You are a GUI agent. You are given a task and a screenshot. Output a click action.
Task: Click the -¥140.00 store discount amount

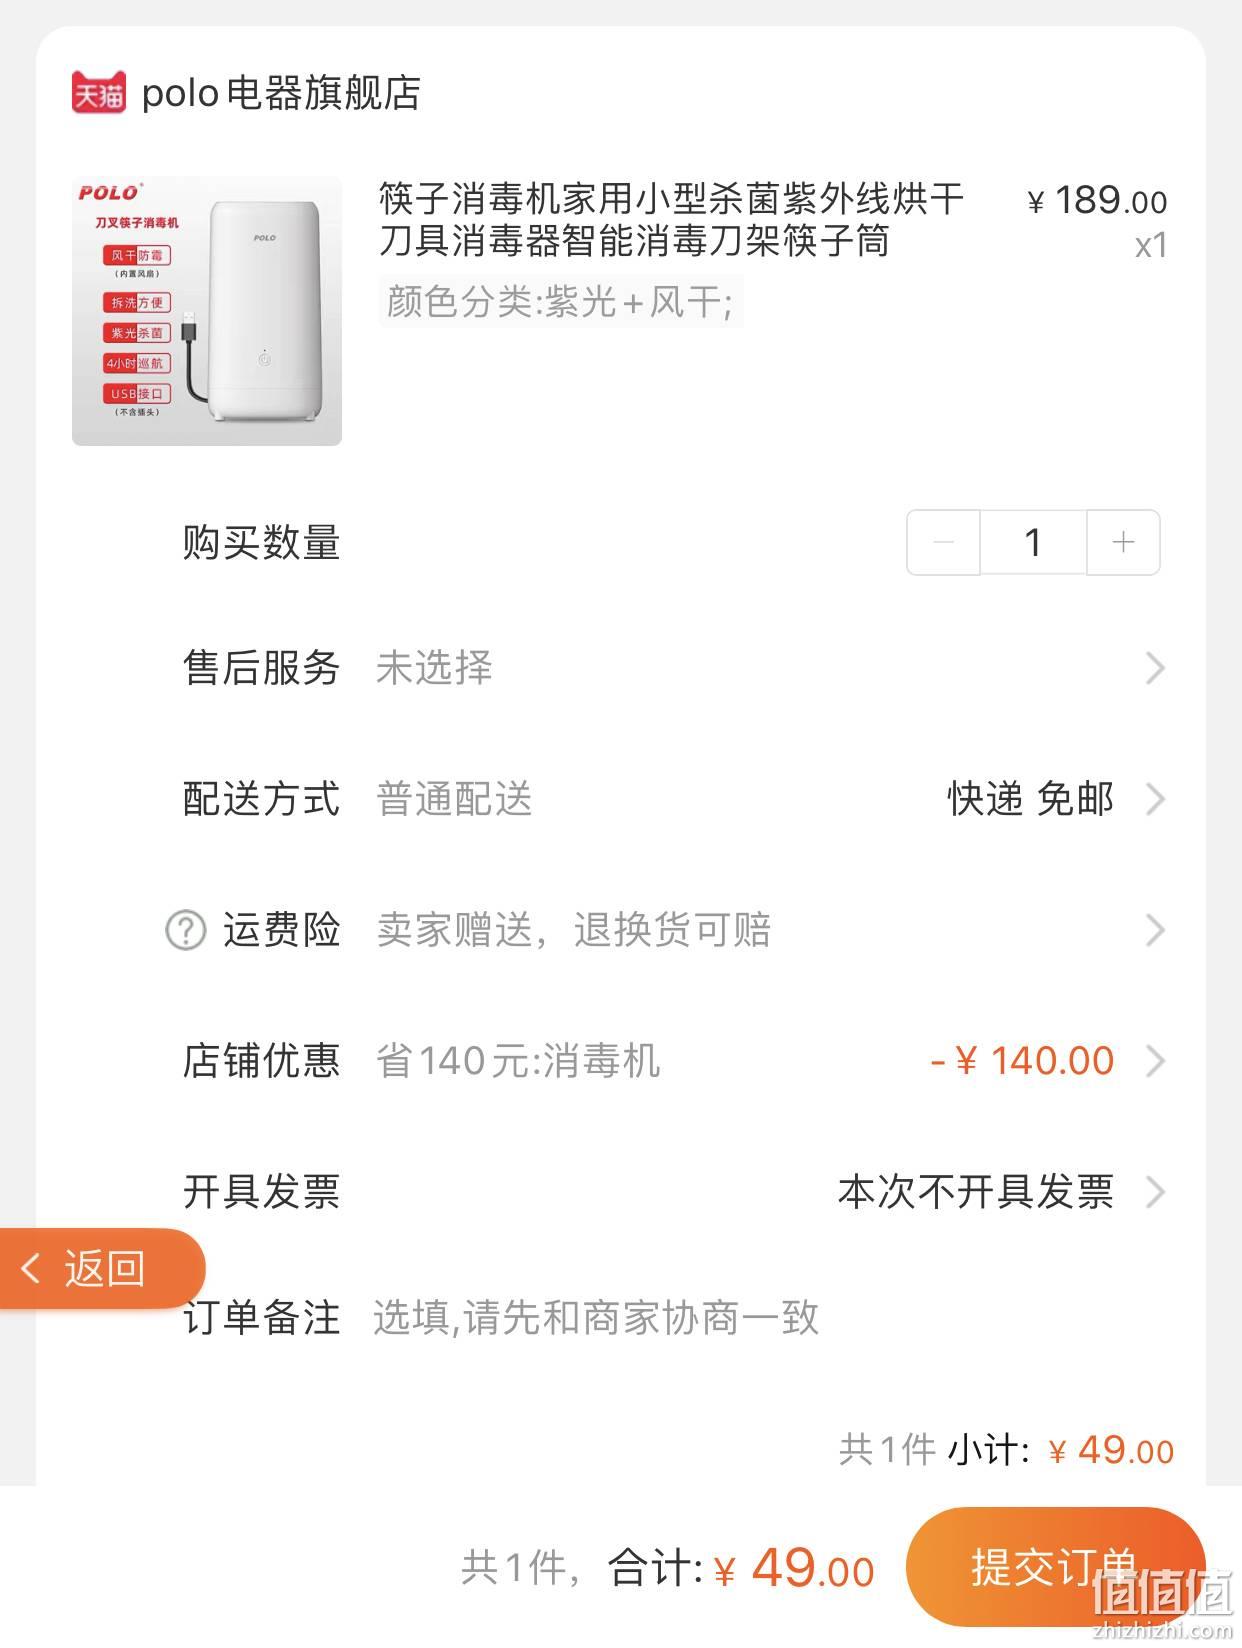click(x=1022, y=1061)
